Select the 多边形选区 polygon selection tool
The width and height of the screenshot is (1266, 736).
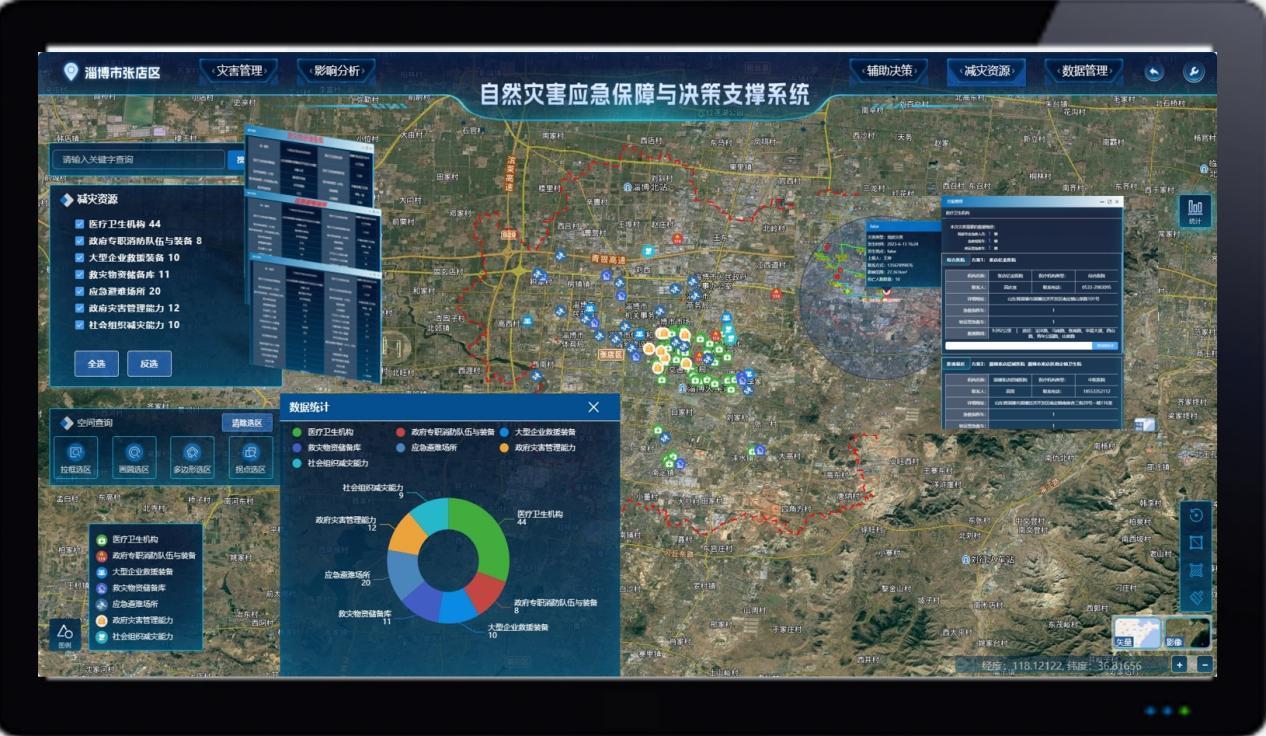click(x=192, y=455)
